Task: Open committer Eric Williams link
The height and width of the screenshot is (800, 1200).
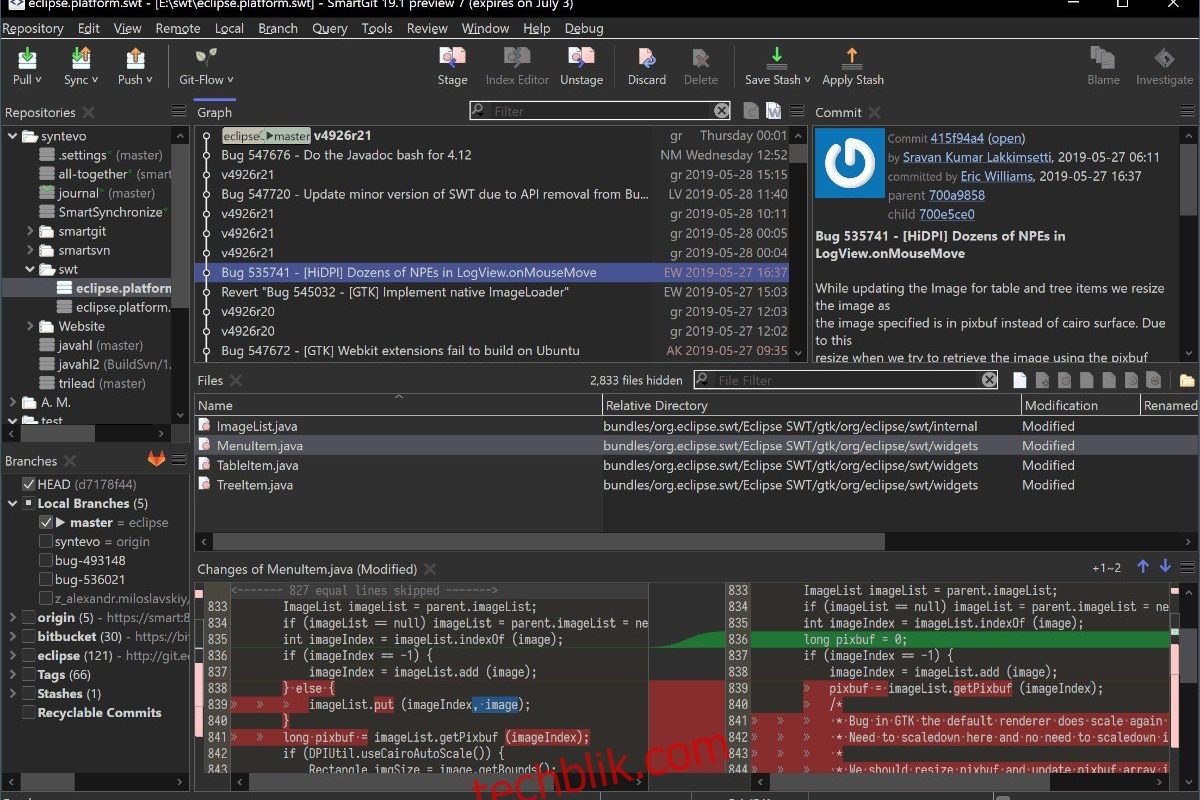Action: [997, 176]
